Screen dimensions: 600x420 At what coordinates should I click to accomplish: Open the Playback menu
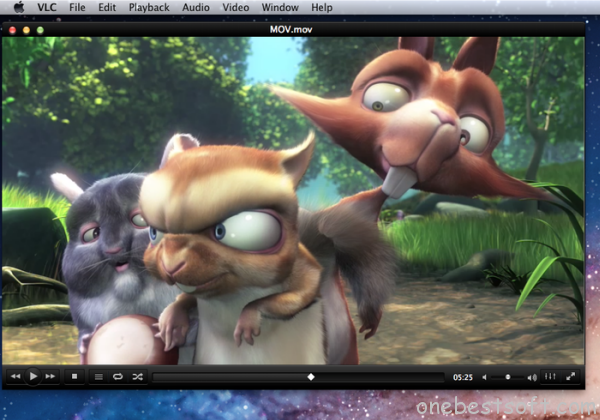click(148, 8)
